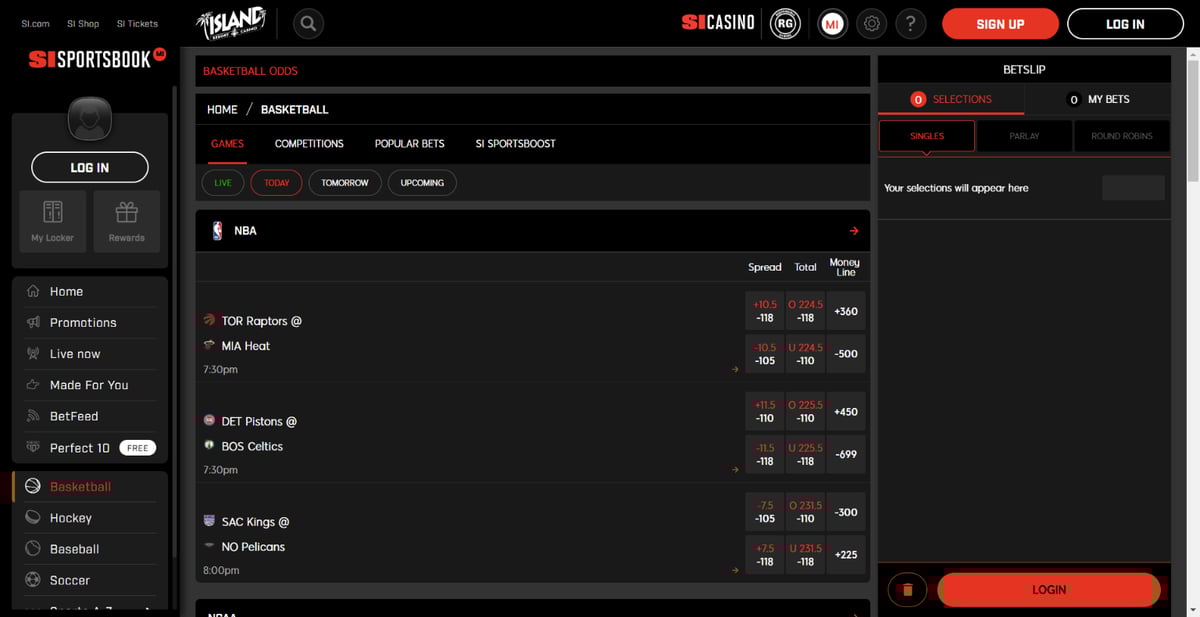This screenshot has width=1200, height=617.
Task: Click the betslip Login button
Action: click(1049, 590)
